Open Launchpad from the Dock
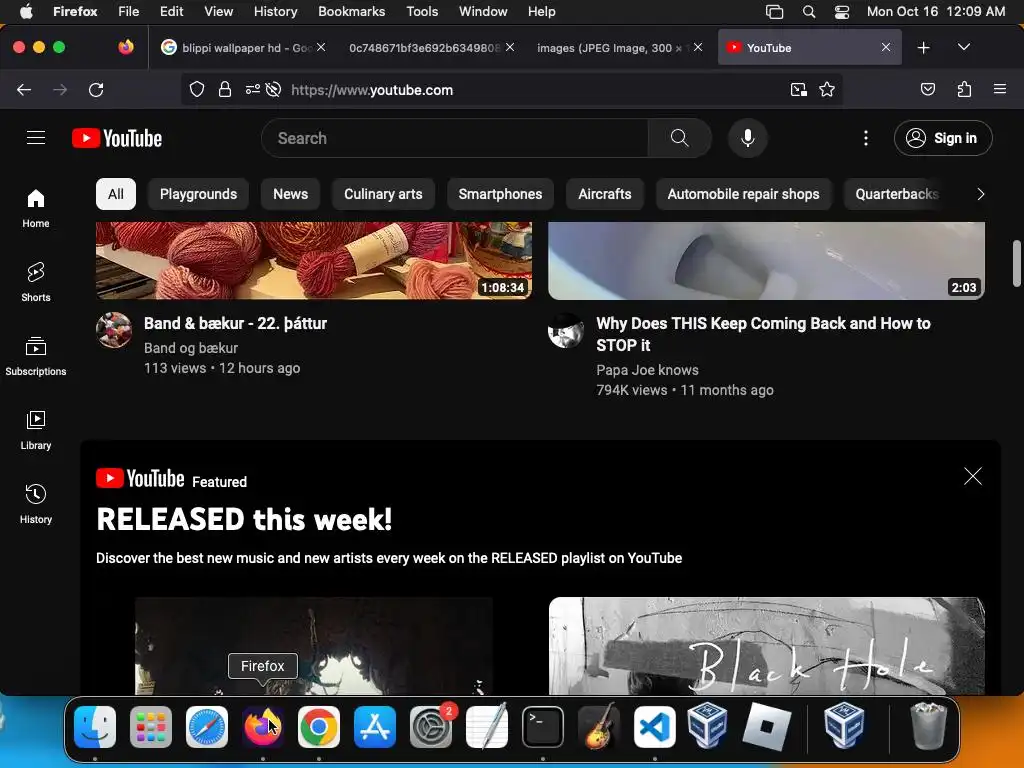 pyautogui.click(x=151, y=727)
